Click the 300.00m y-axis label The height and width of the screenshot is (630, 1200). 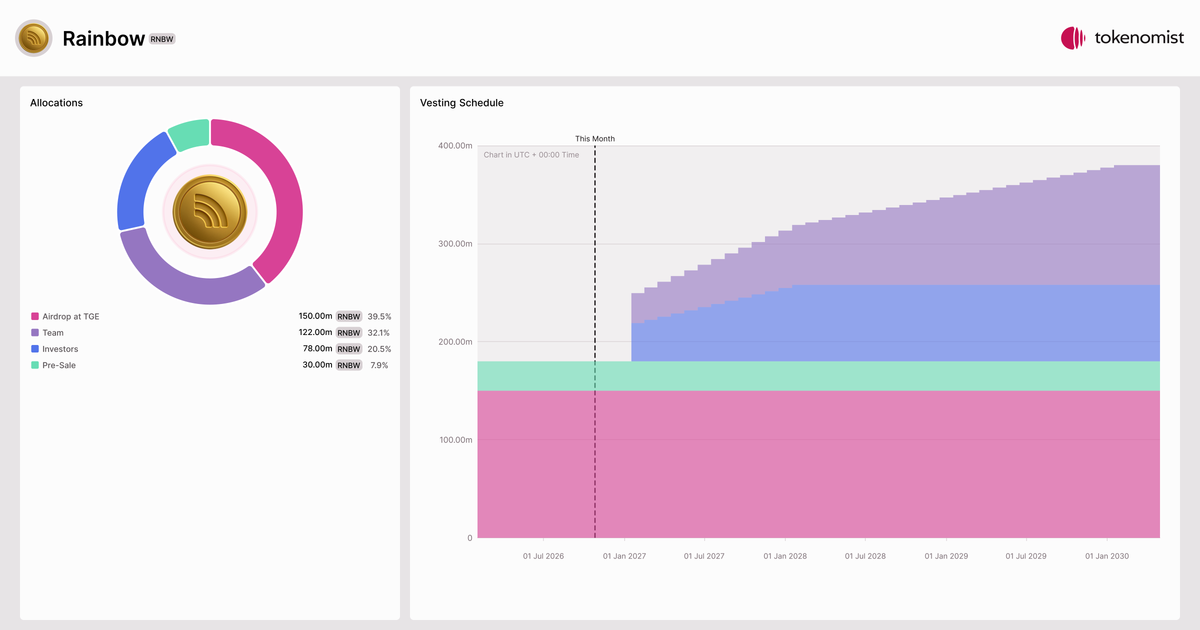(455, 244)
